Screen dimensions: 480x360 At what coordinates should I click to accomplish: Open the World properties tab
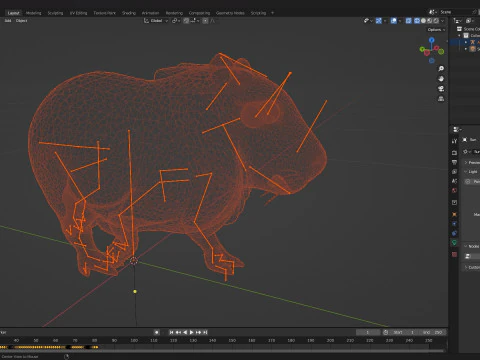coord(454,191)
